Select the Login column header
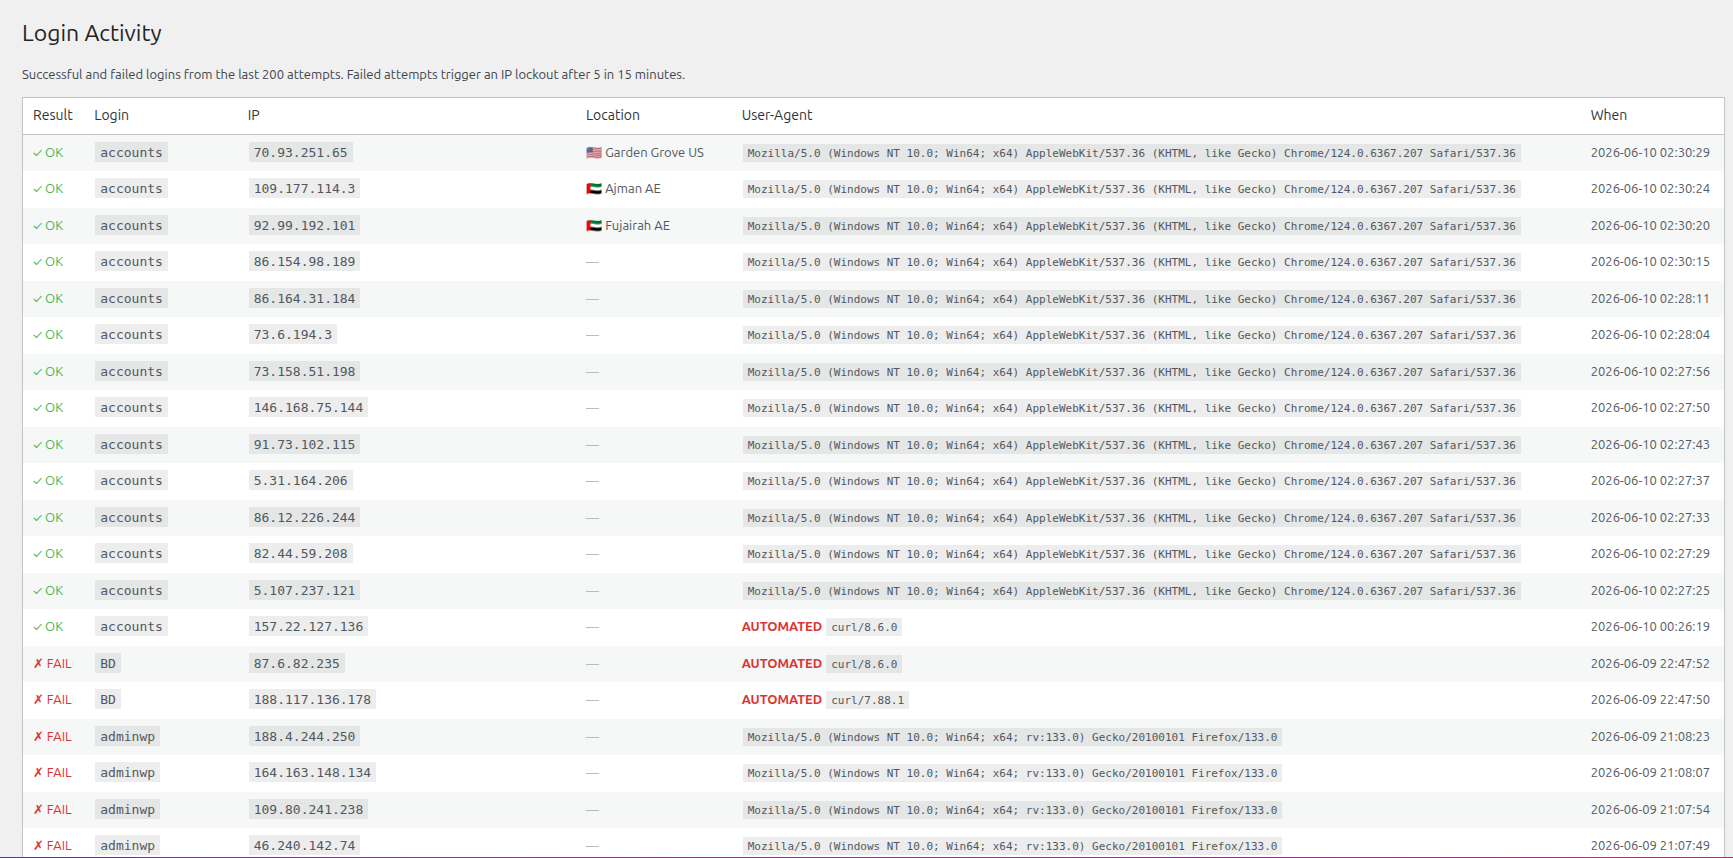The image size is (1733, 858). point(111,115)
